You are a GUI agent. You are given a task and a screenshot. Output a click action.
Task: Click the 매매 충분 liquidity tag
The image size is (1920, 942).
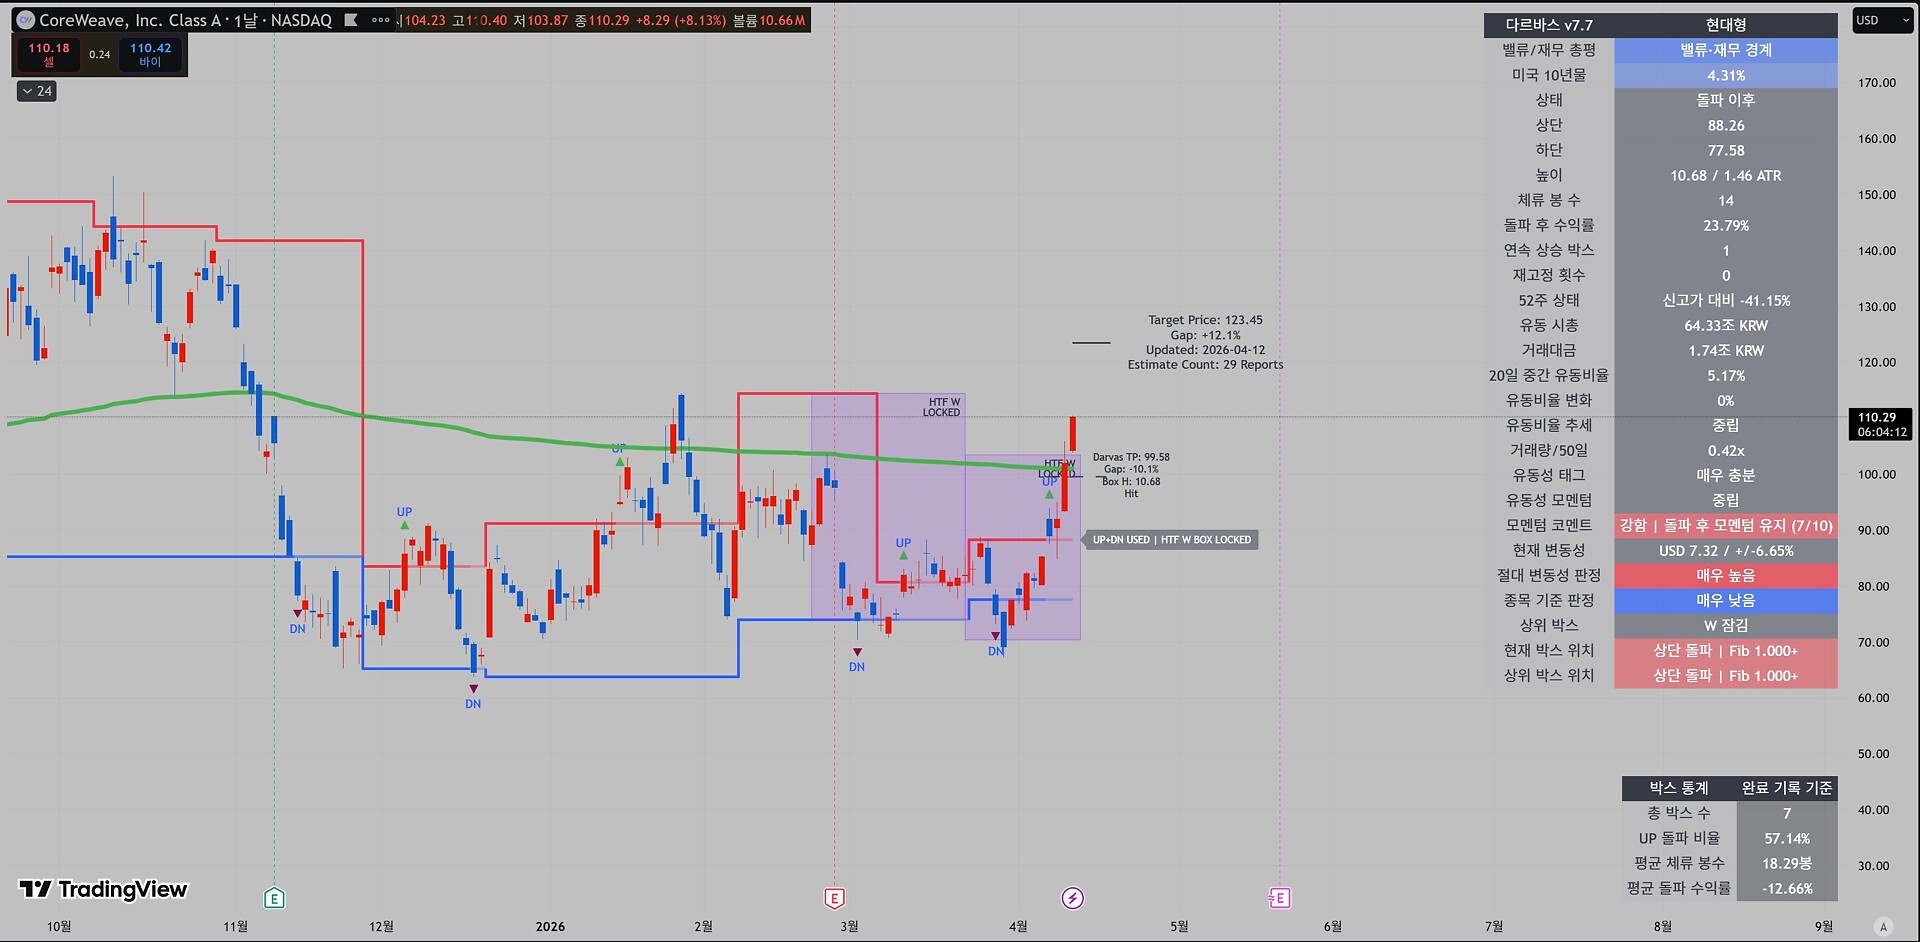tap(1726, 475)
